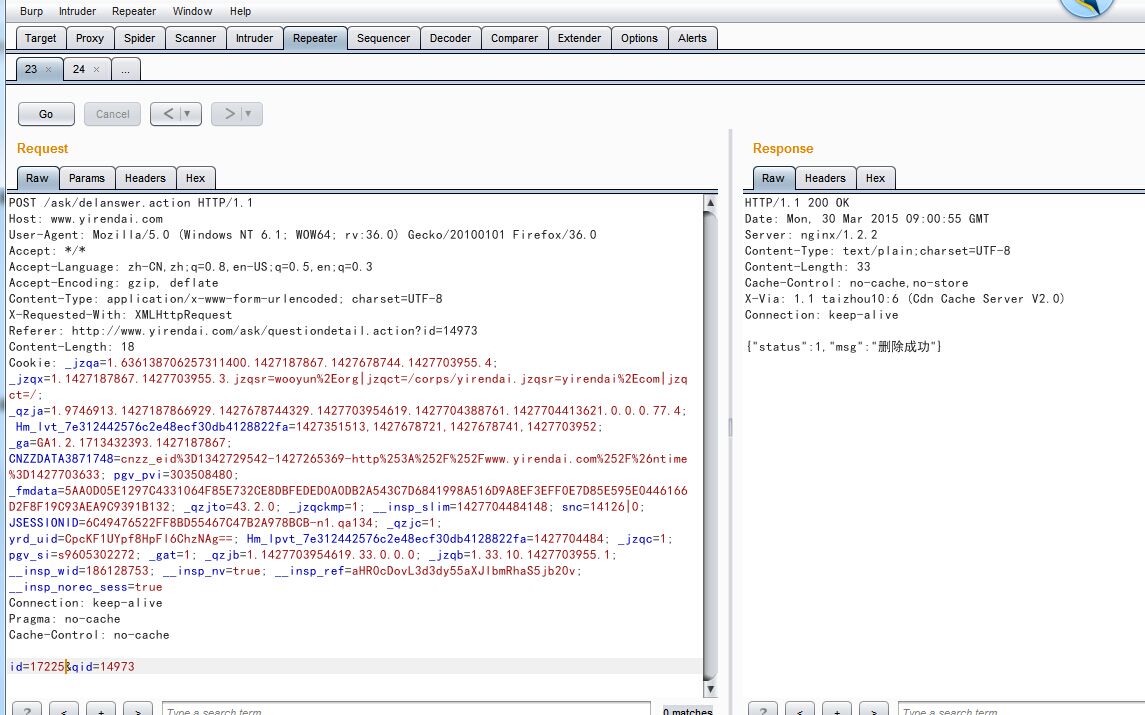1145x715 pixels.
Task: Switch to the Alerts tab
Action: [692, 38]
